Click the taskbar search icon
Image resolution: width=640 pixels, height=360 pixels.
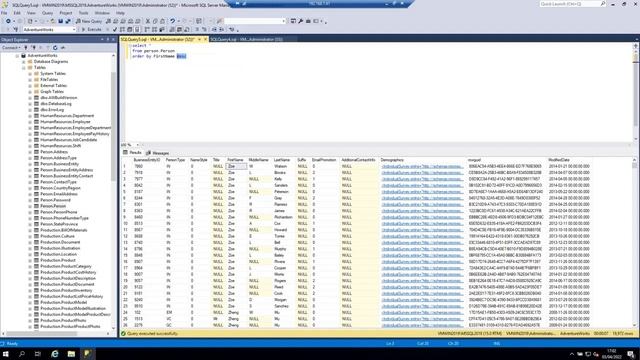click(22, 353)
